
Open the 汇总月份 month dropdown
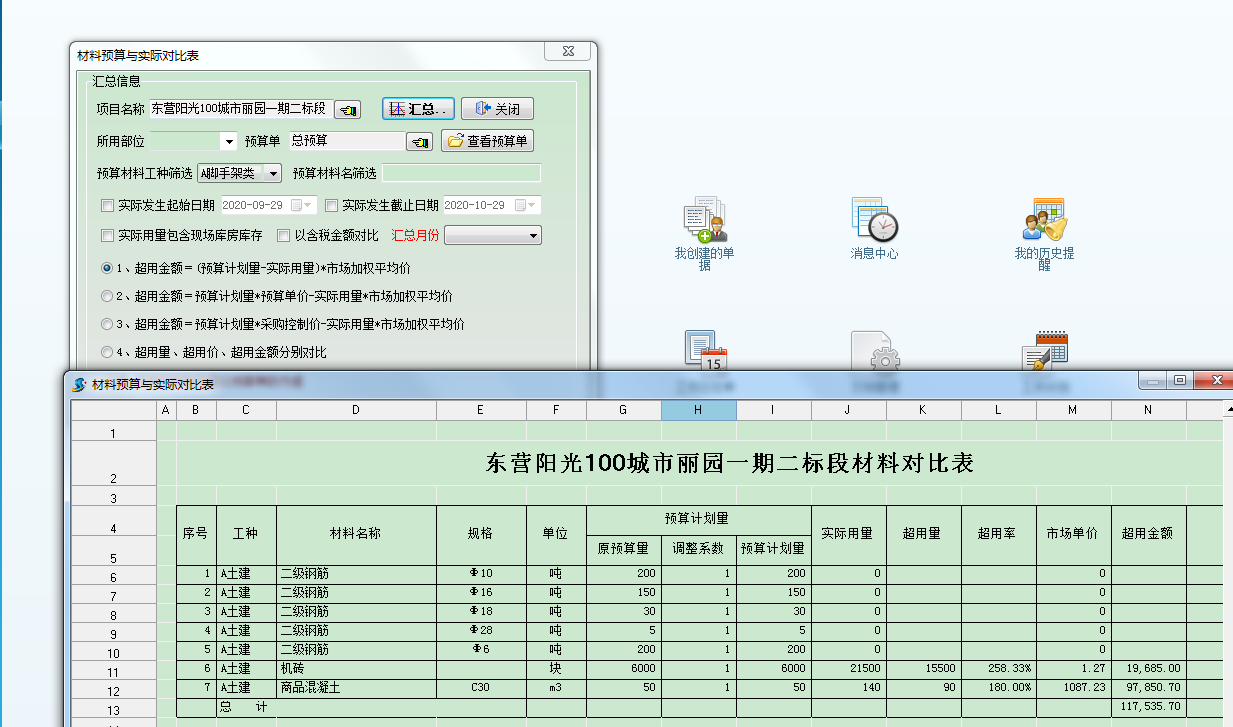(533, 235)
